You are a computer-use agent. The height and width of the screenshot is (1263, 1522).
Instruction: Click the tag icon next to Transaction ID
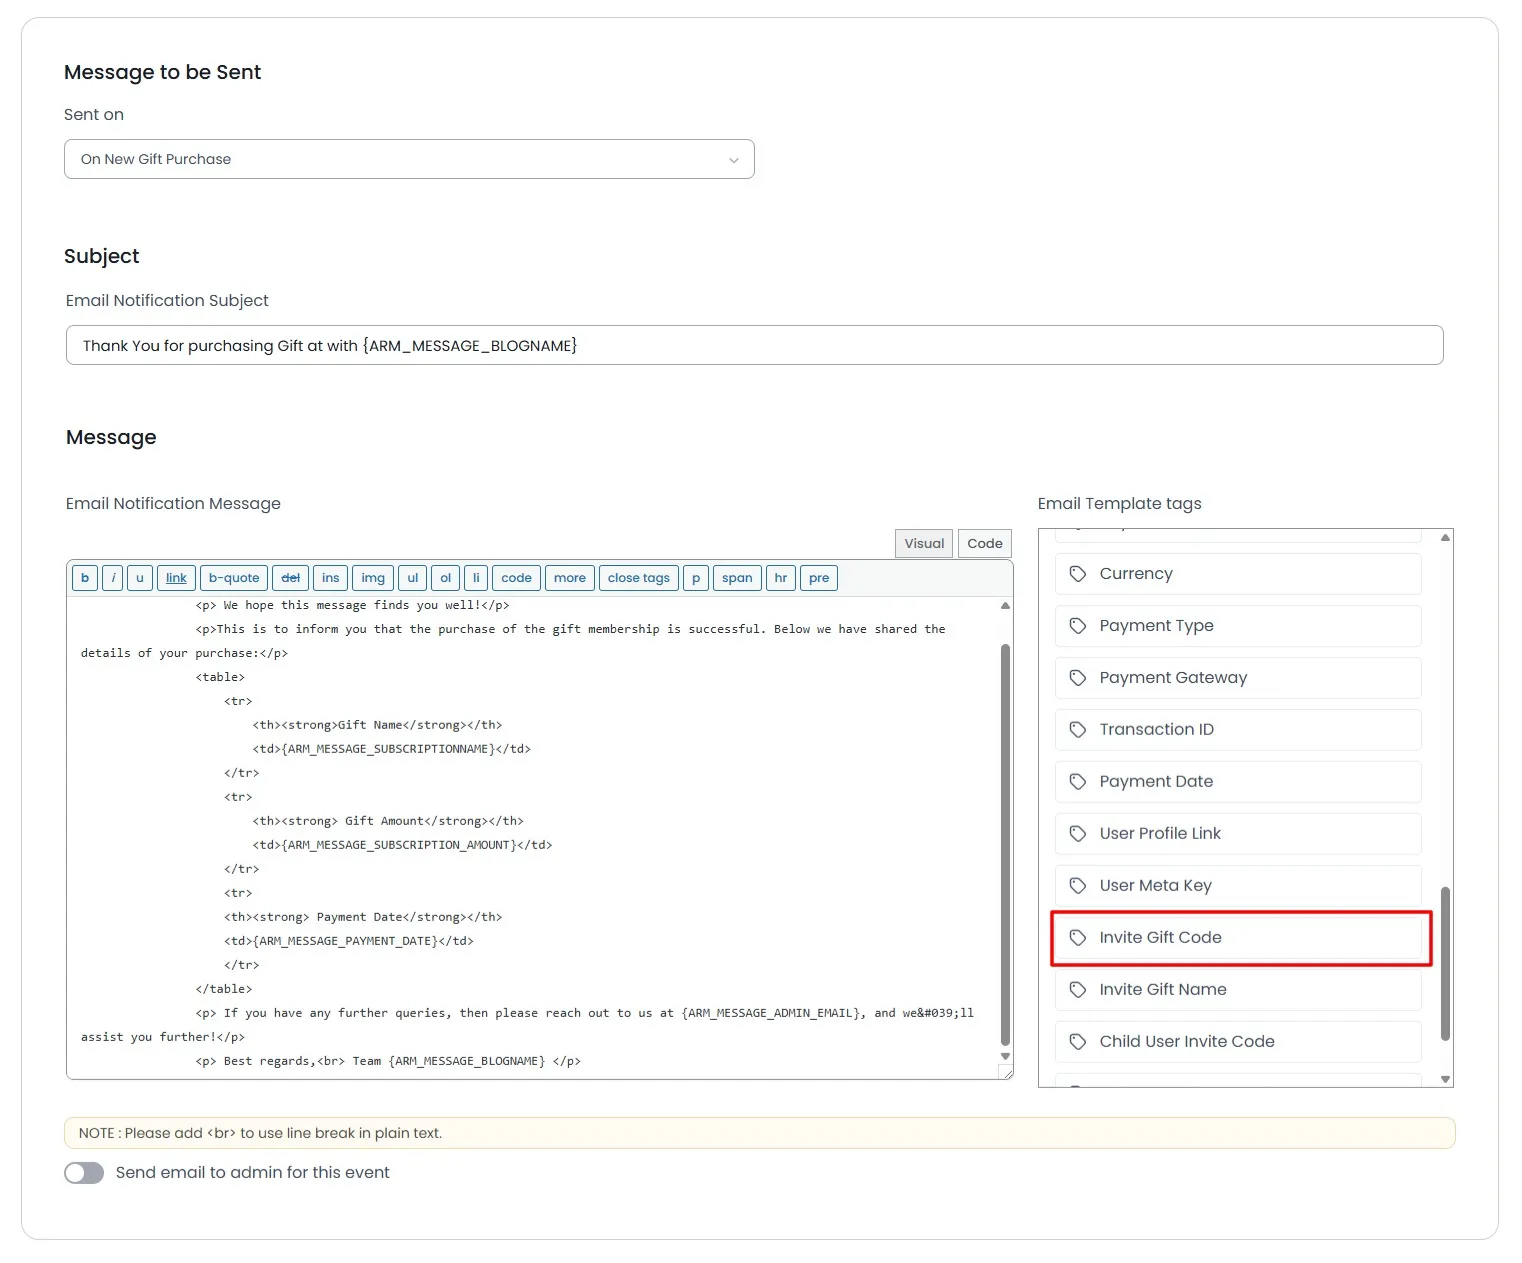pos(1077,730)
